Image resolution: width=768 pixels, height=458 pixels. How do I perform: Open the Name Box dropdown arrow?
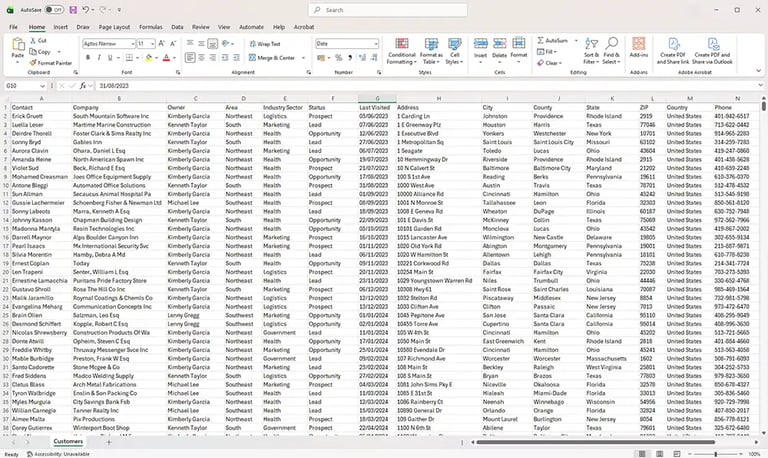[43, 86]
